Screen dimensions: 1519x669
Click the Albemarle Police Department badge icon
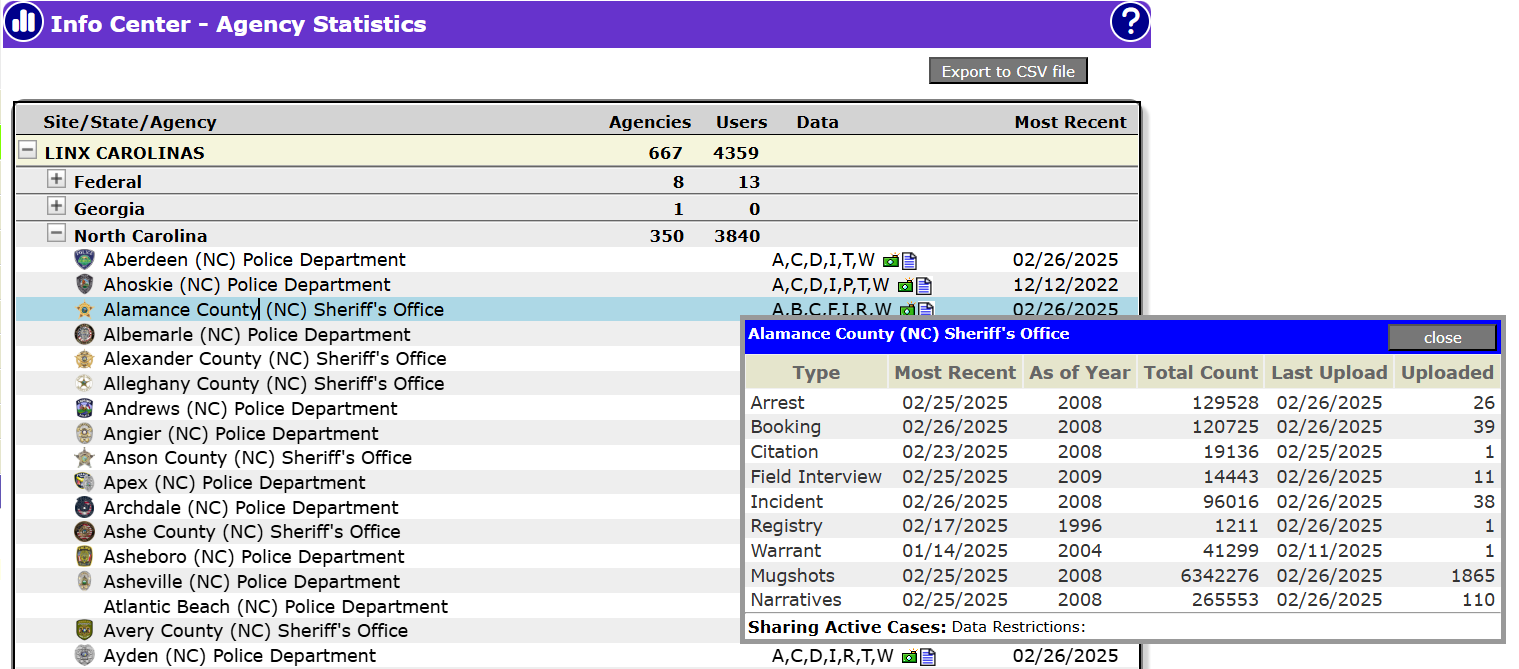click(x=85, y=335)
